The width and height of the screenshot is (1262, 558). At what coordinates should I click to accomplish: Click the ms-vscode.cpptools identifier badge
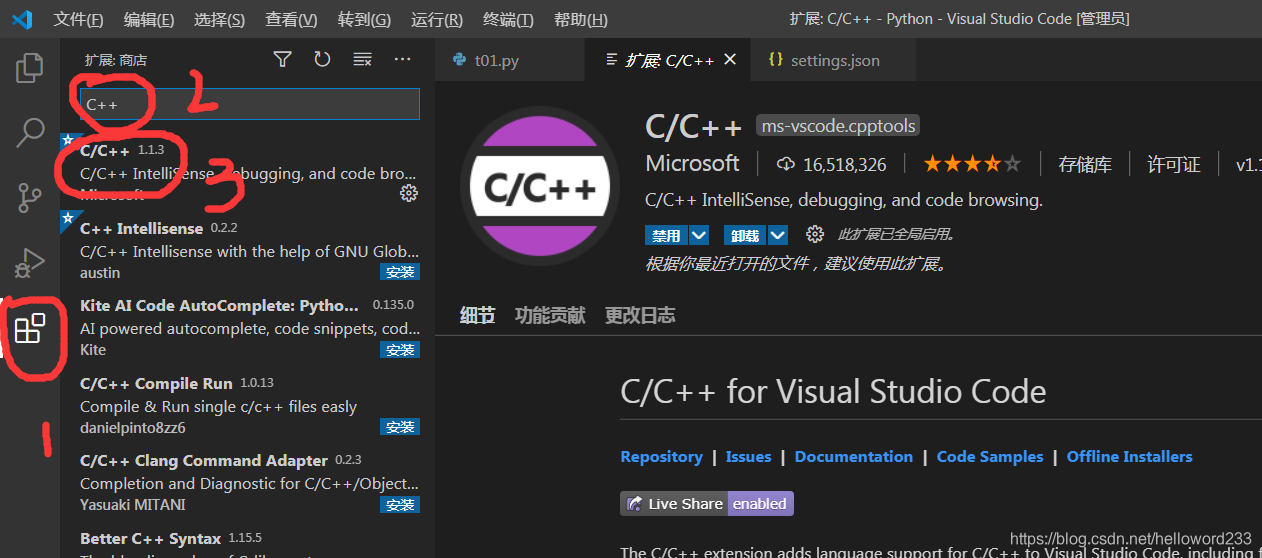point(837,127)
